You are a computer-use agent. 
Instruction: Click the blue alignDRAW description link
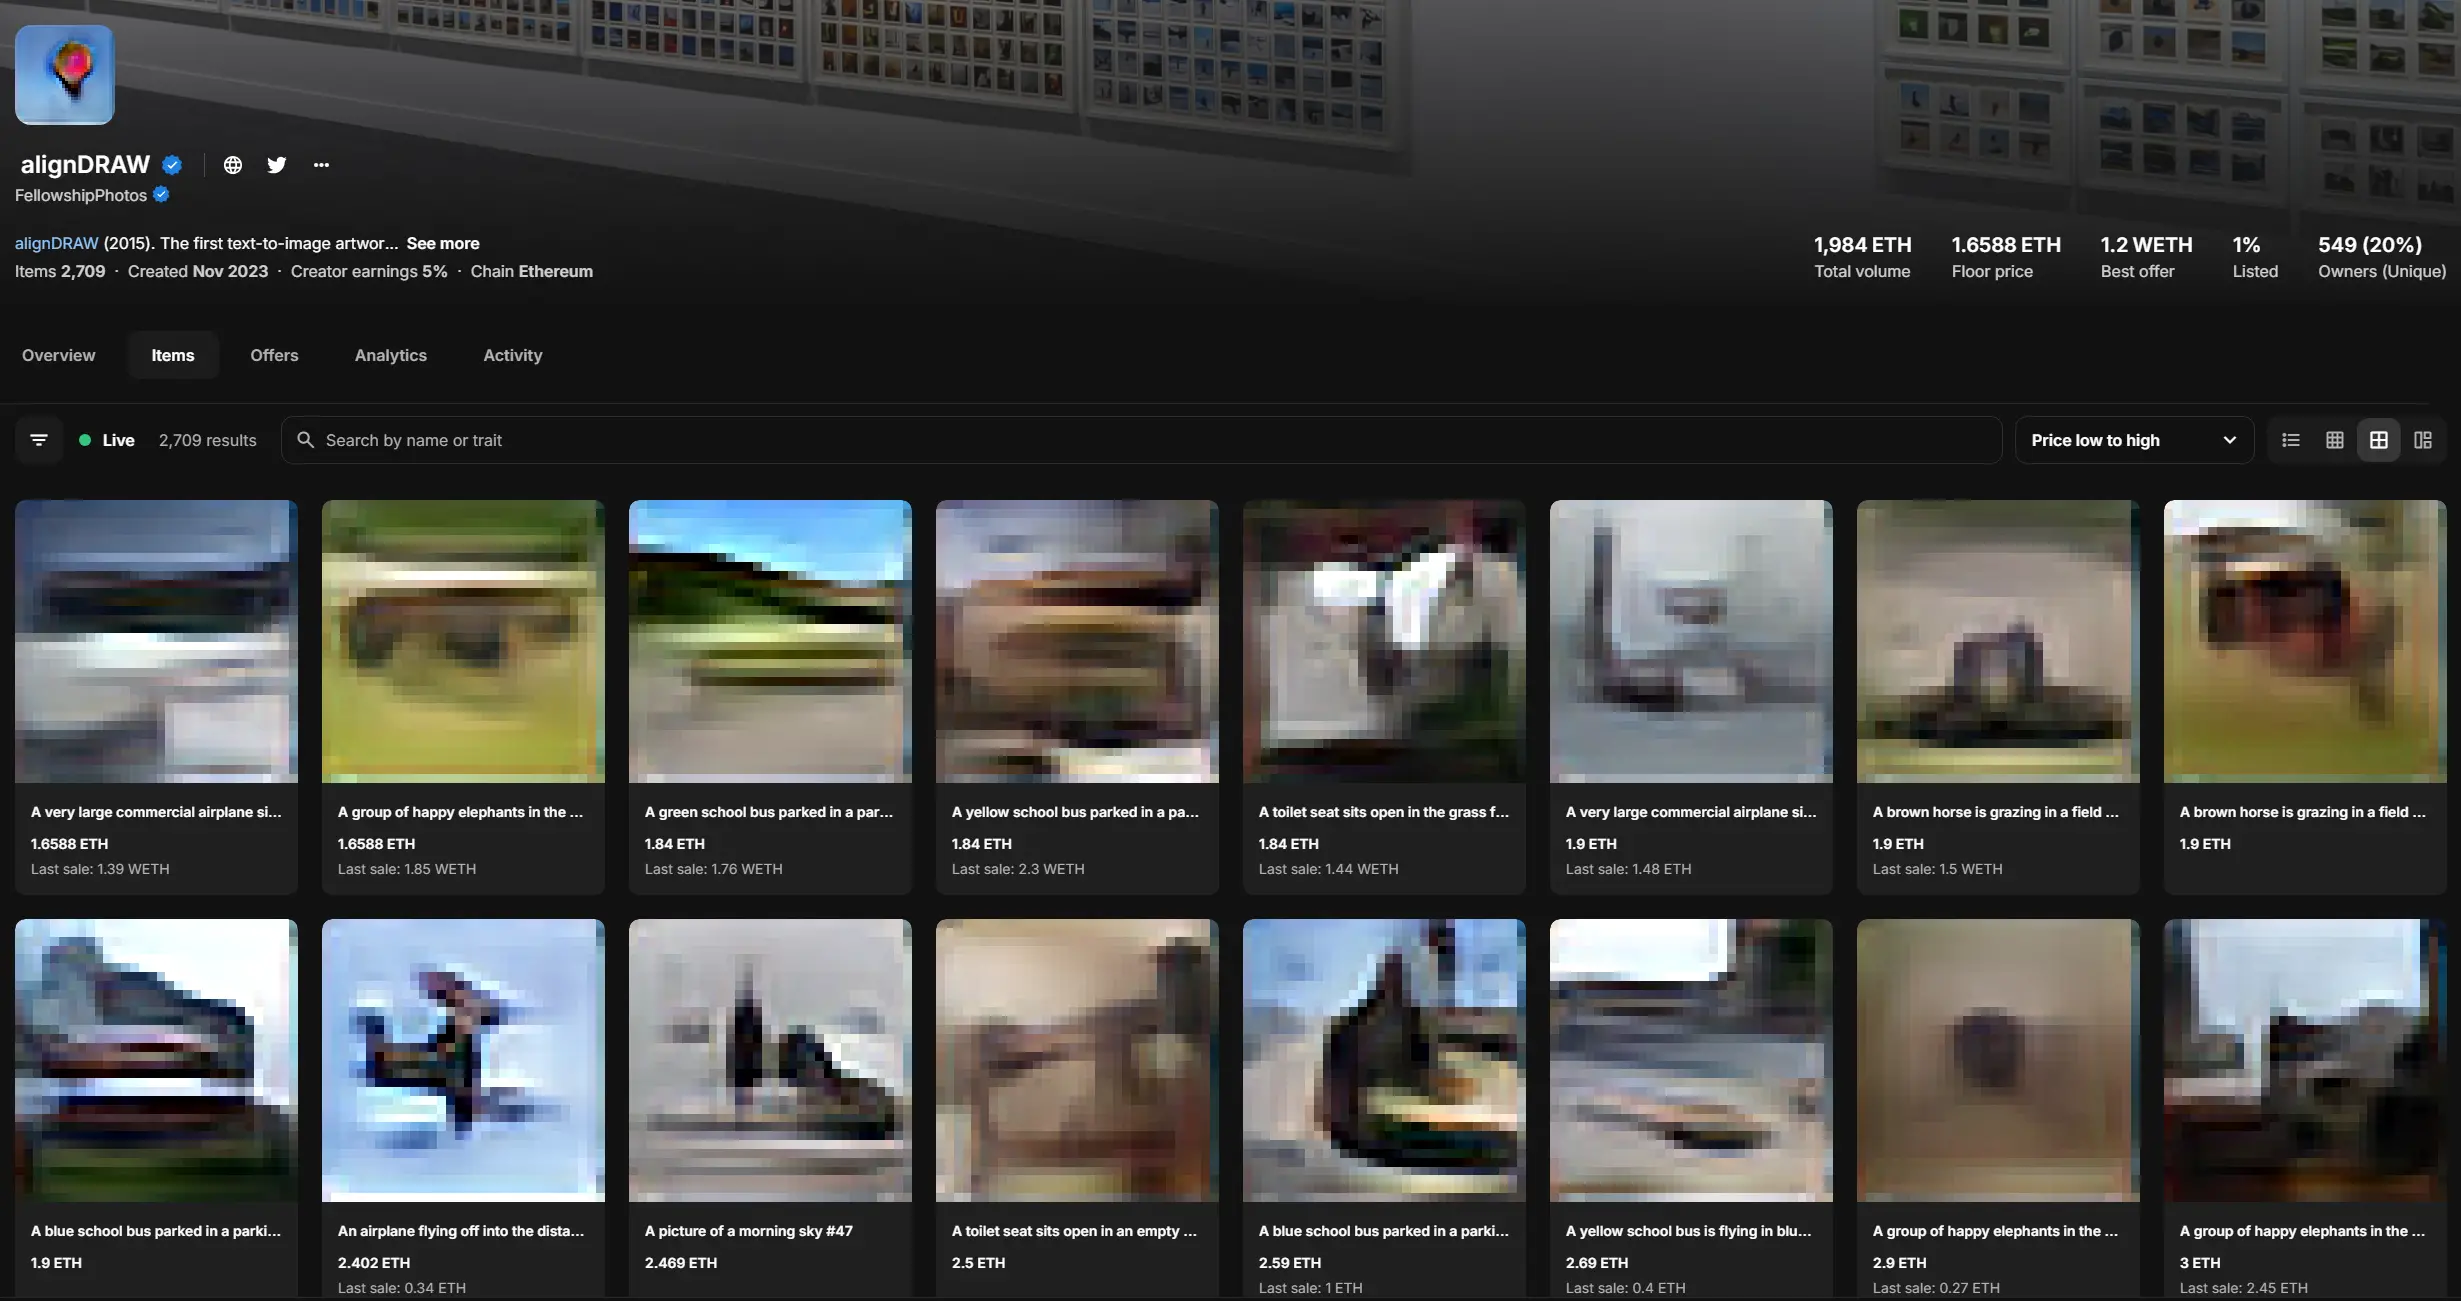[56, 243]
